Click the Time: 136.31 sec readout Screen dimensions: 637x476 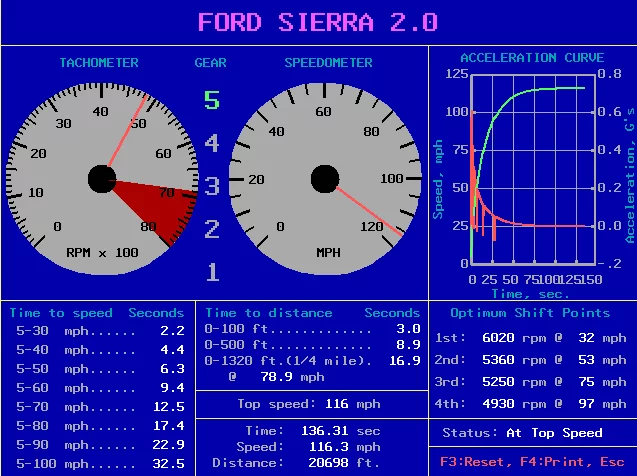pos(313,431)
